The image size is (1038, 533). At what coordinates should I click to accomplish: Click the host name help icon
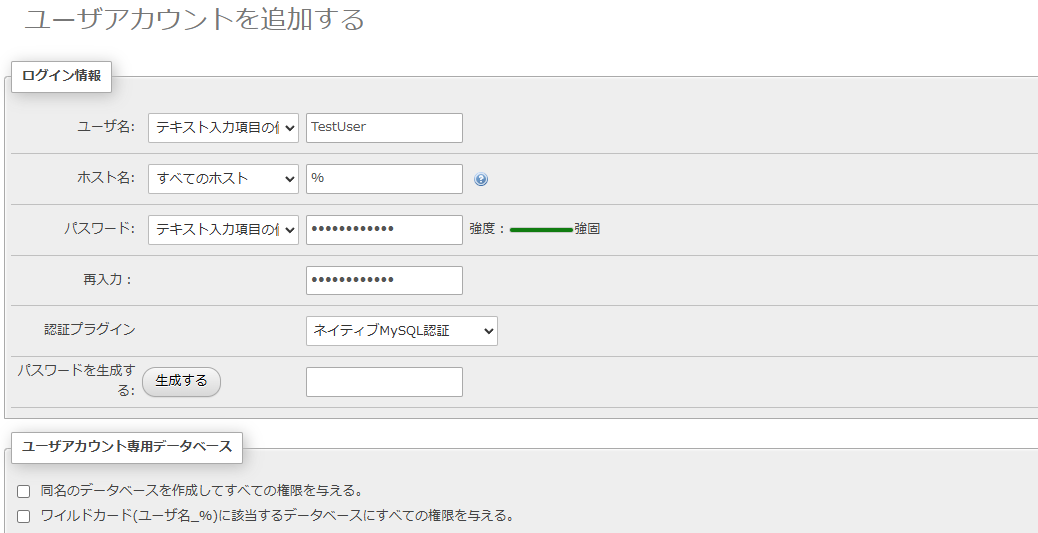point(481,179)
